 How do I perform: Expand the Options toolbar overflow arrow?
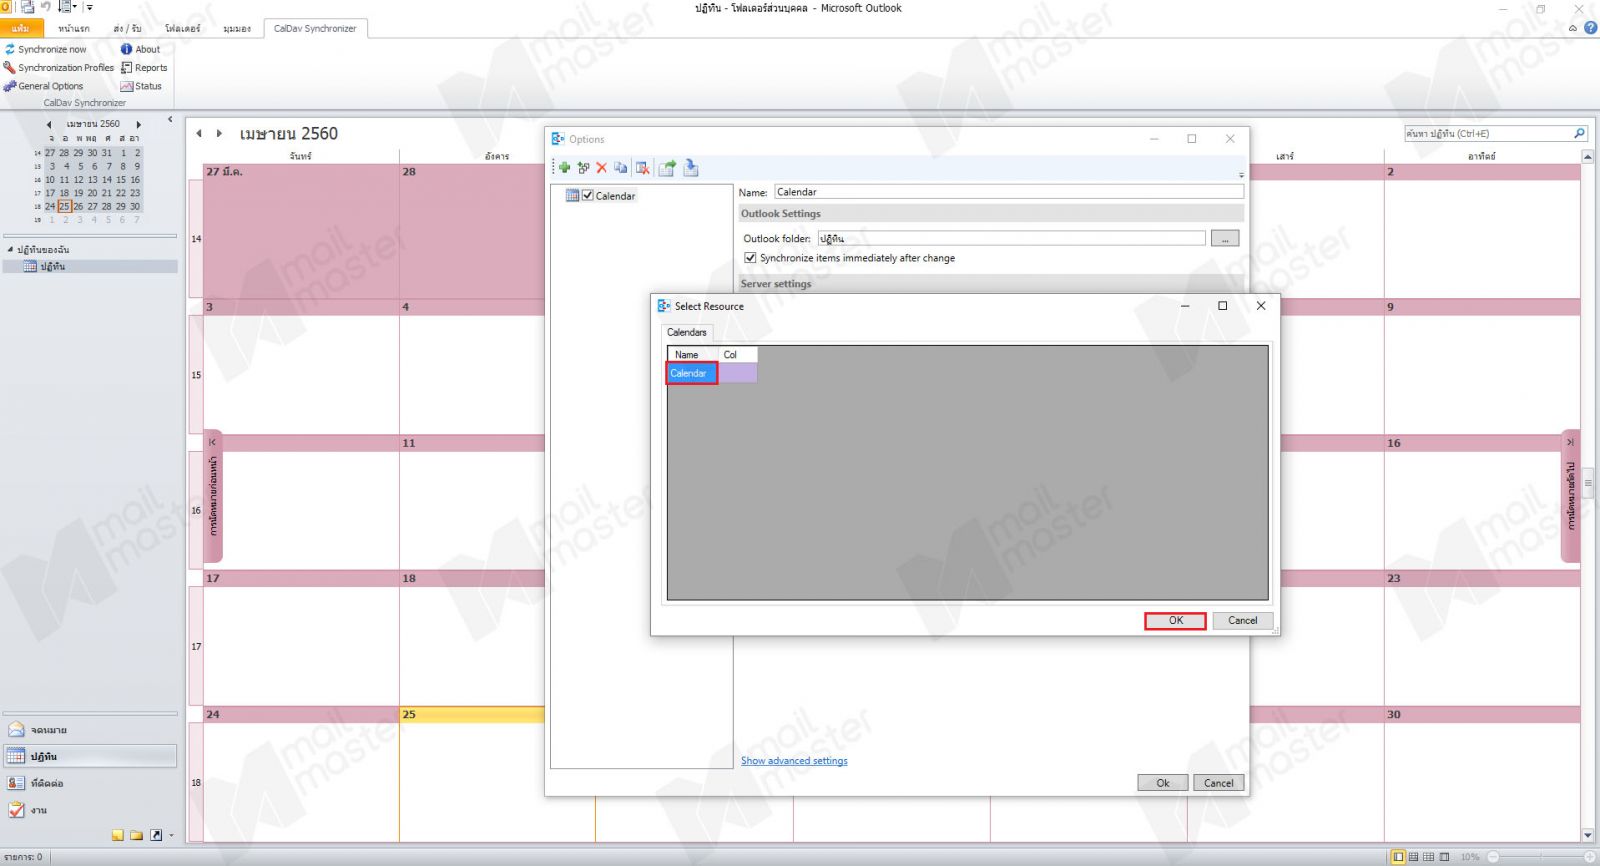tap(1241, 175)
